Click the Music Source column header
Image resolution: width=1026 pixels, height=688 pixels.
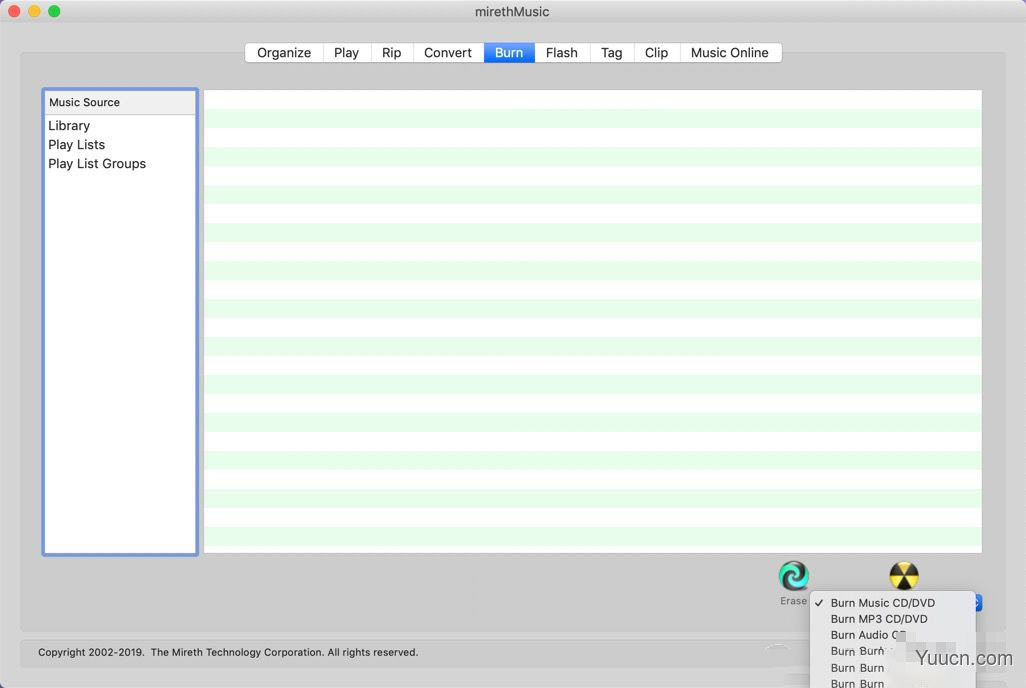point(120,102)
